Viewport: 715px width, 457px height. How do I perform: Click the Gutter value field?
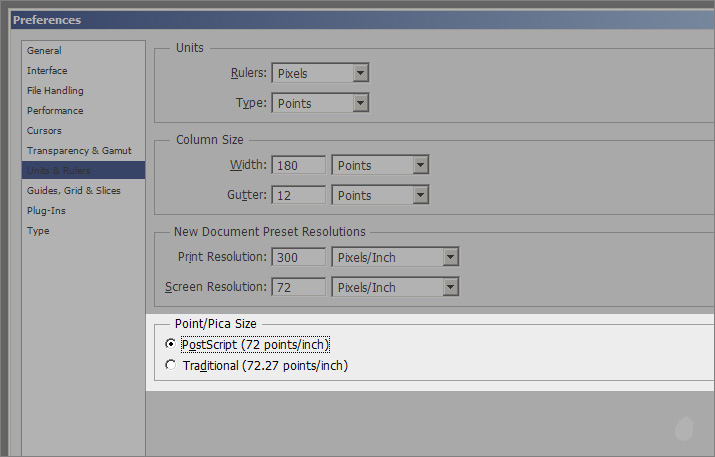pos(297,195)
